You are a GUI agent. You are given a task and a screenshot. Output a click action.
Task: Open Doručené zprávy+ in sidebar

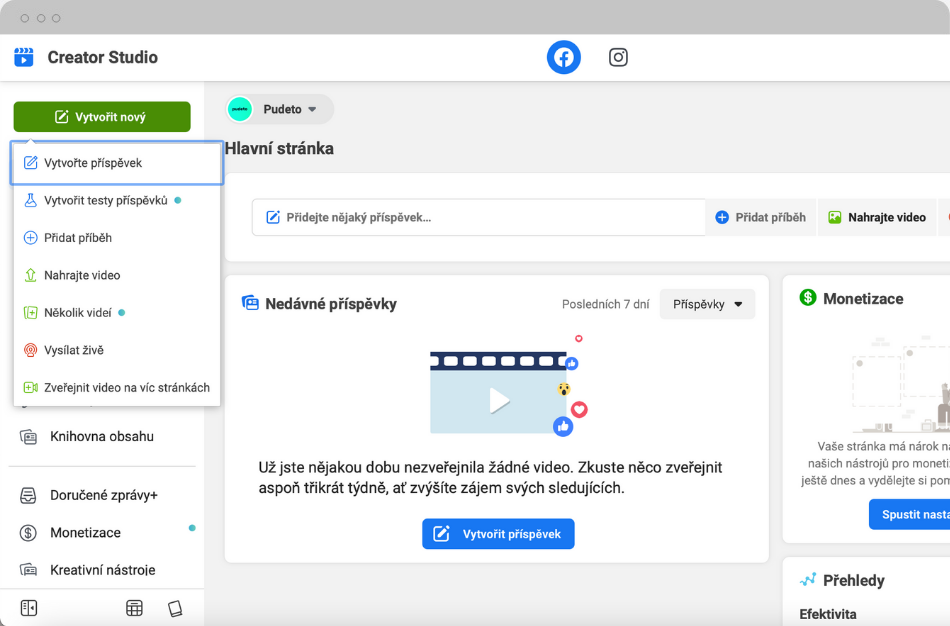click(102, 495)
